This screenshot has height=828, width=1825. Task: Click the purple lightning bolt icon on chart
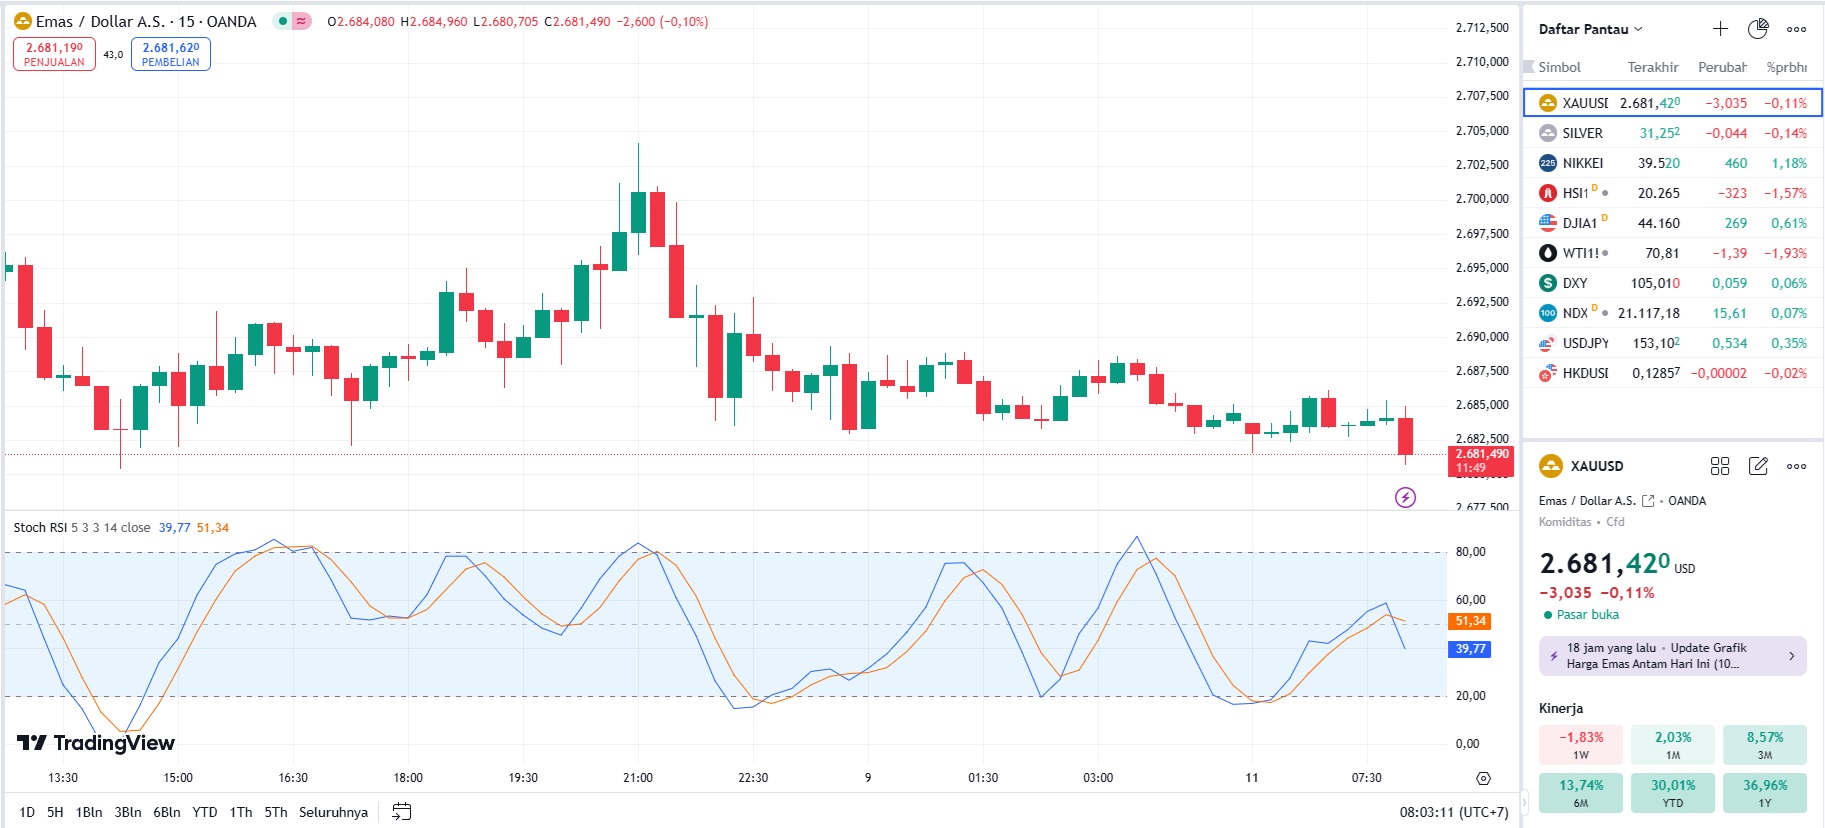coord(1405,497)
